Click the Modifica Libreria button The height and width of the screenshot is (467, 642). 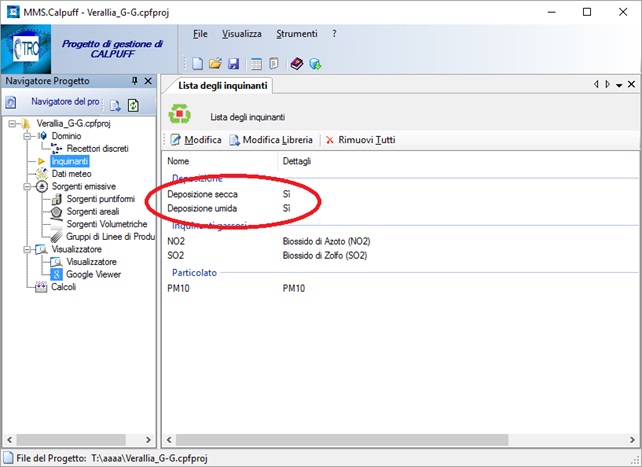point(271,140)
